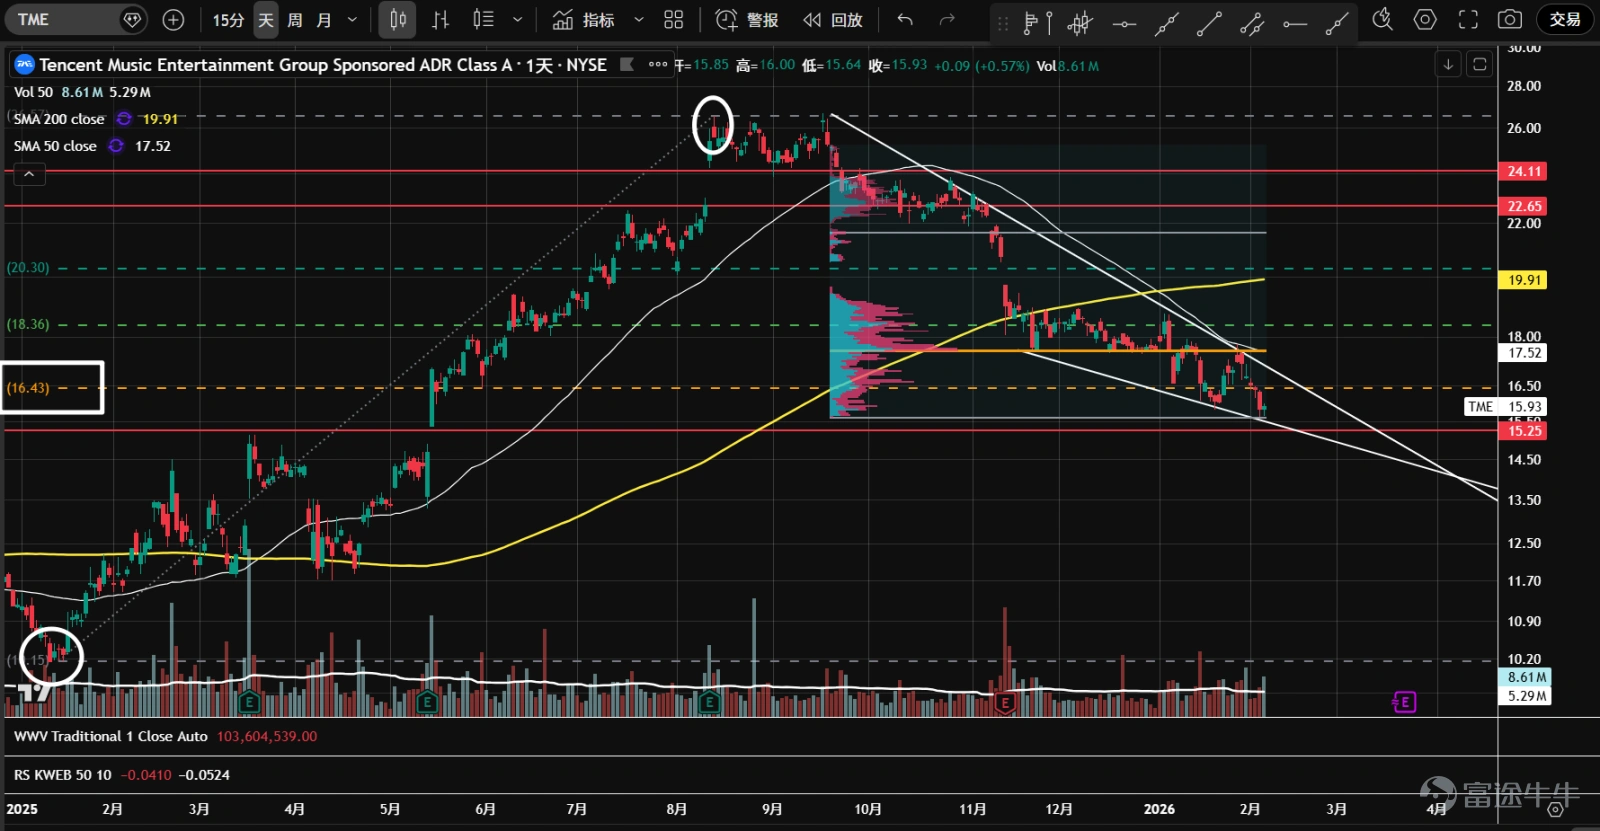This screenshot has width=1600, height=831.
Task: Start bar replay with 回放
Action: 833,19
